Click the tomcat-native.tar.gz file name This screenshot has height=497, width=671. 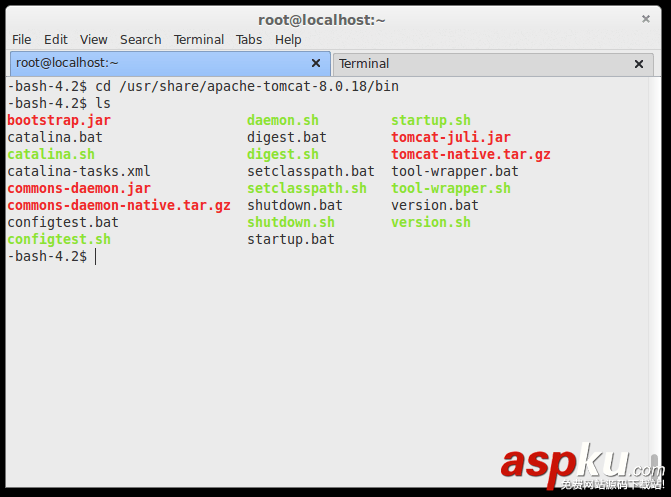(471, 154)
